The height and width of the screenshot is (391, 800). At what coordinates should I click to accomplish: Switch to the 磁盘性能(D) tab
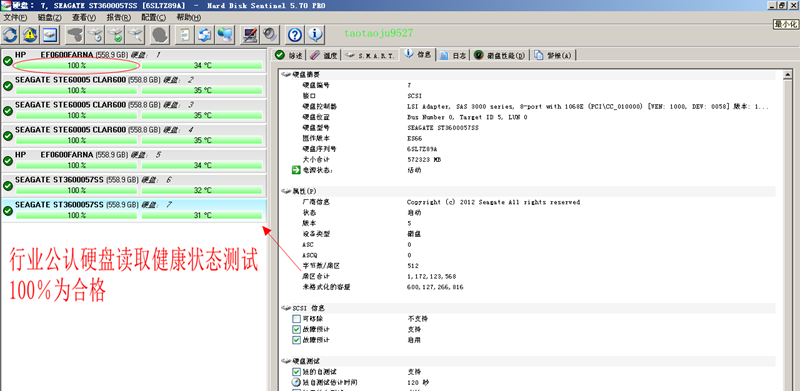499,55
